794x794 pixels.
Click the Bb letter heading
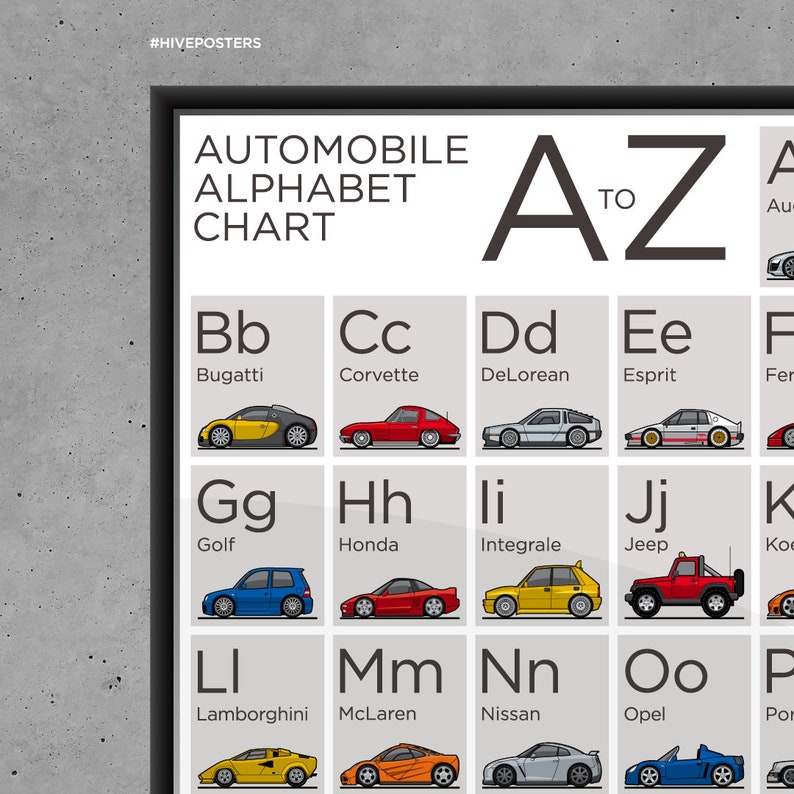(x=232, y=332)
